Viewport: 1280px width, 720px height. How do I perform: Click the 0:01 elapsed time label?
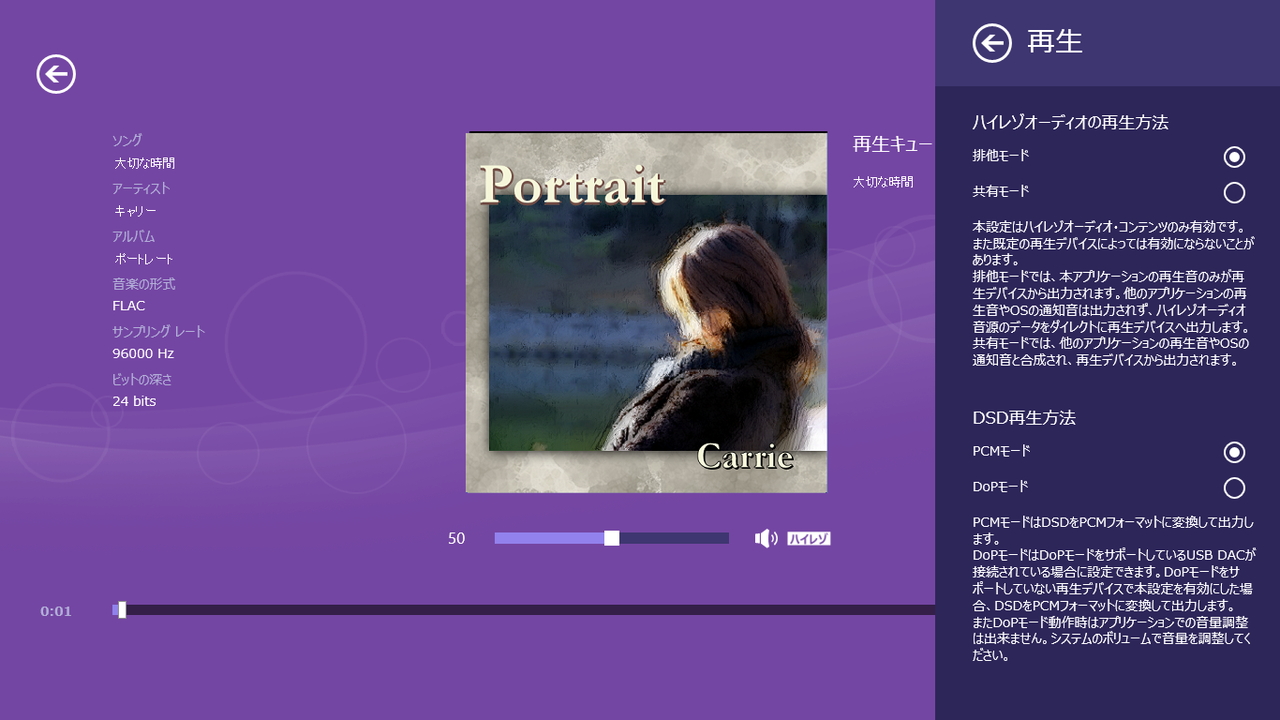point(56,611)
